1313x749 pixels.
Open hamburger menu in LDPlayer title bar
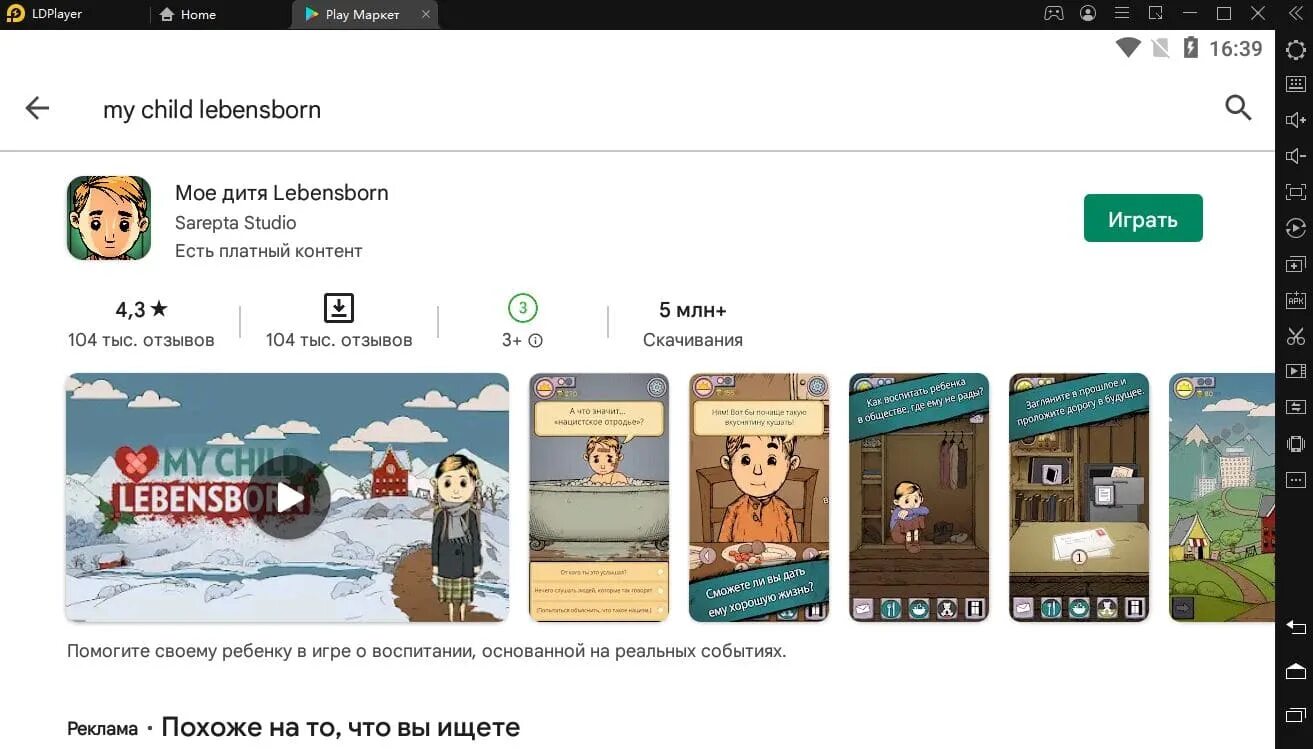pos(1122,14)
